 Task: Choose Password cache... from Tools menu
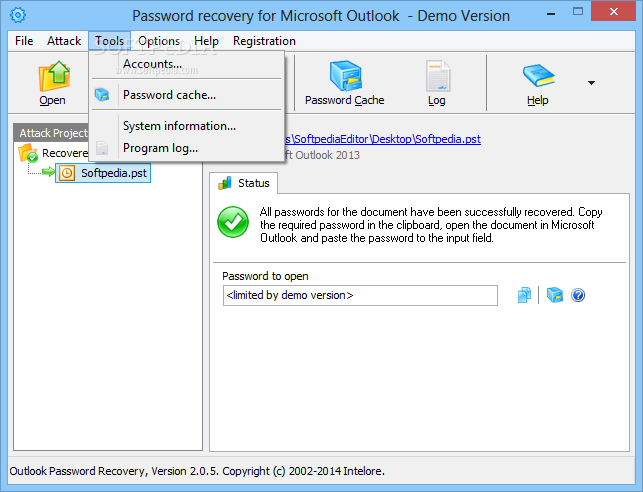click(x=187, y=95)
